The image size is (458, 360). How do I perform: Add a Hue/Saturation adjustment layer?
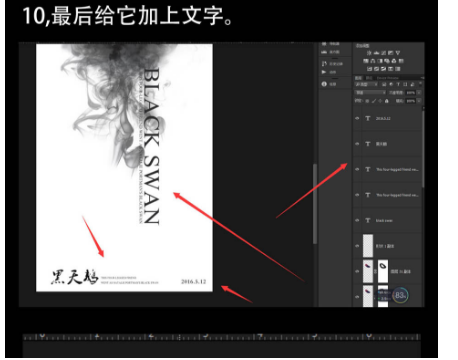tap(366, 61)
